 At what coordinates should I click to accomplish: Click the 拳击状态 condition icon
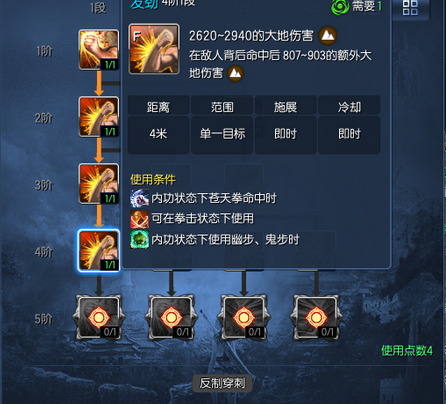139,219
